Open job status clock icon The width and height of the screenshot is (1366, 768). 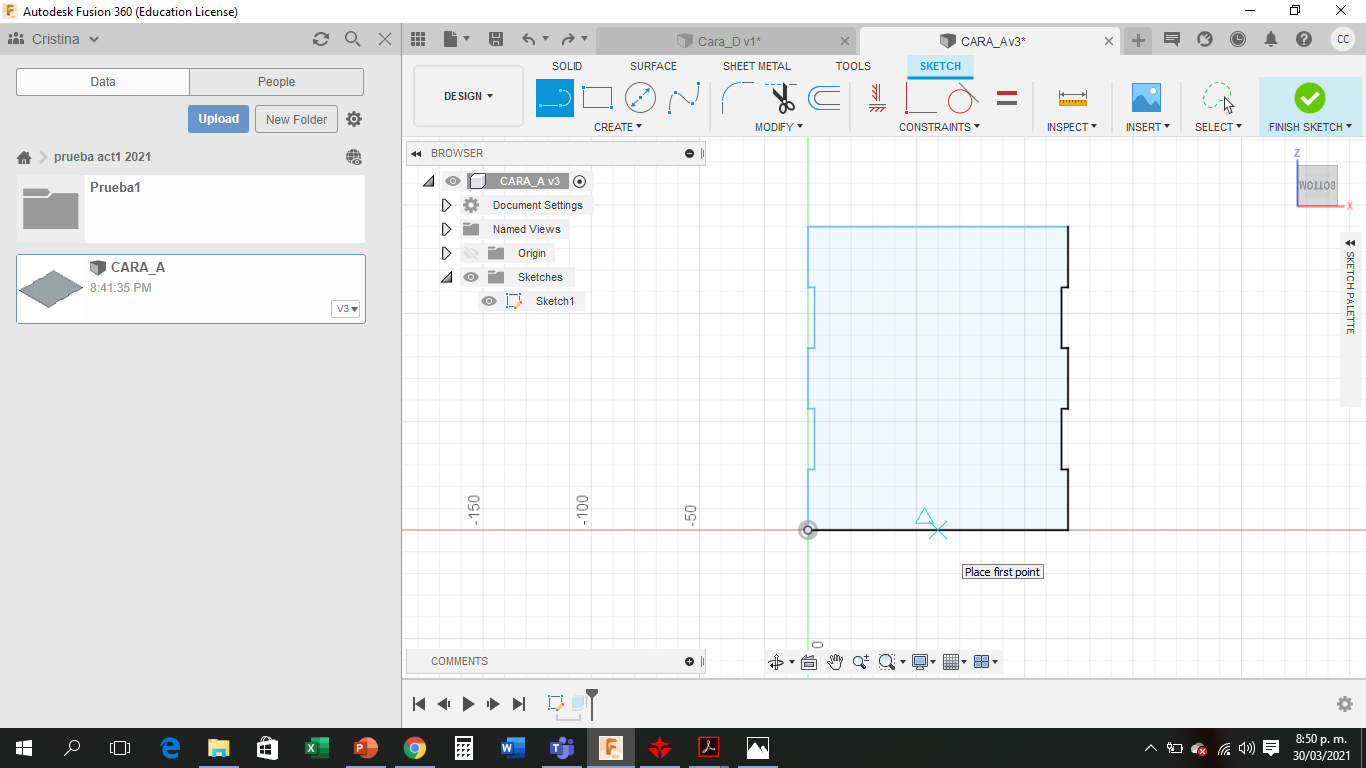pyautogui.click(x=1238, y=39)
